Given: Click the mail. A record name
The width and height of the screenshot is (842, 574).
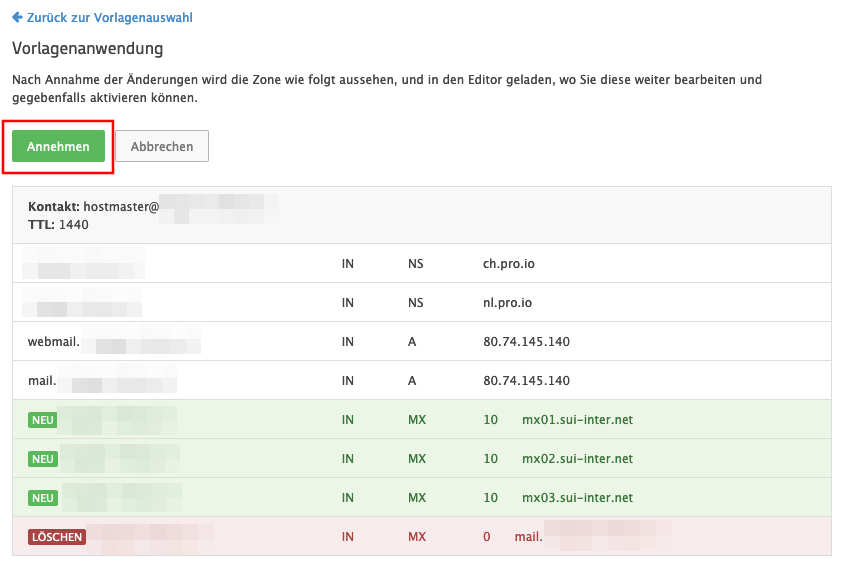Looking at the screenshot, I should click(42, 381).
